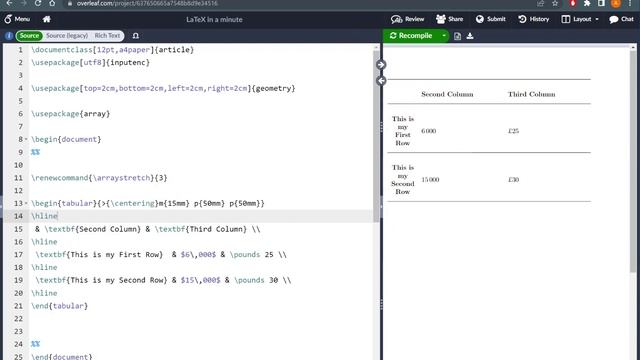Viewport: 640px width, 360px height.
Task: Recompile the document
Action: click(411, 36)
